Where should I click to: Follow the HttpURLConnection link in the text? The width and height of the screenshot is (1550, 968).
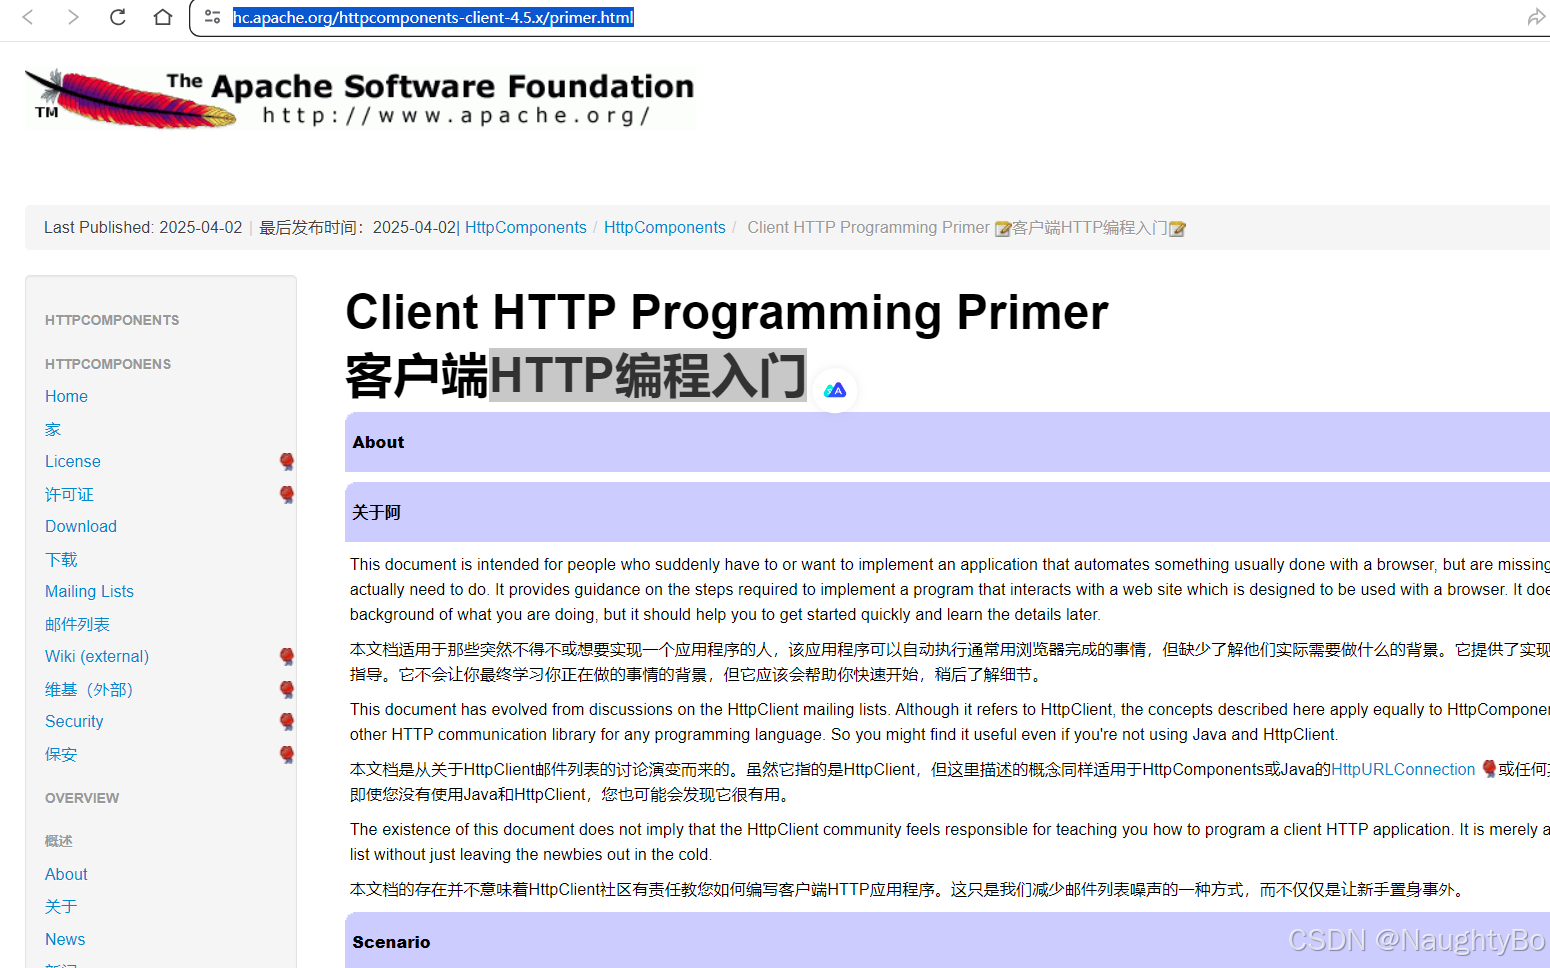click(x=1403, y=769)
